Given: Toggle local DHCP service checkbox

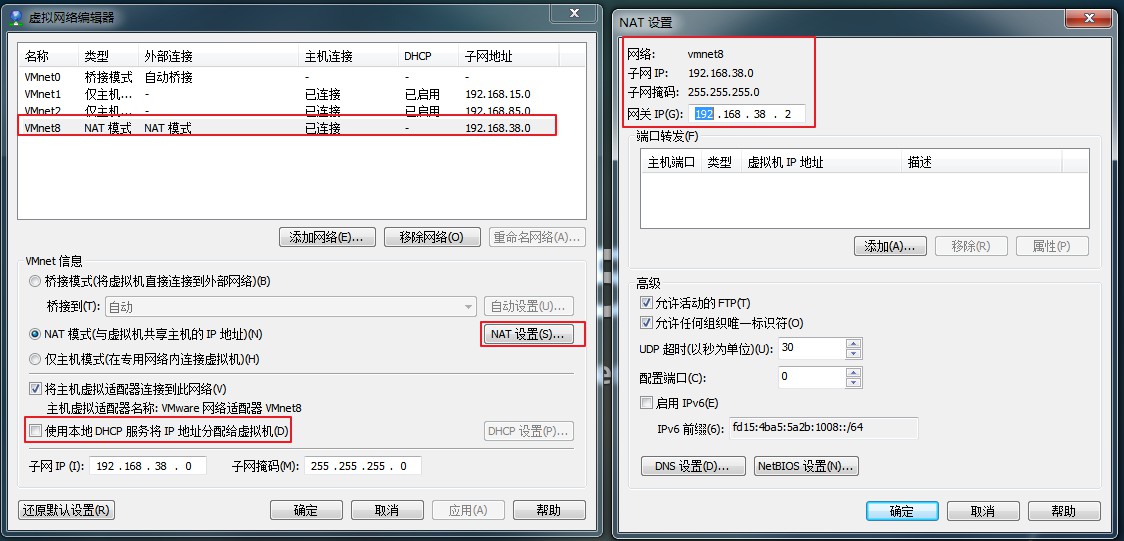Looking at the screenshot, I should coord(36,431).
